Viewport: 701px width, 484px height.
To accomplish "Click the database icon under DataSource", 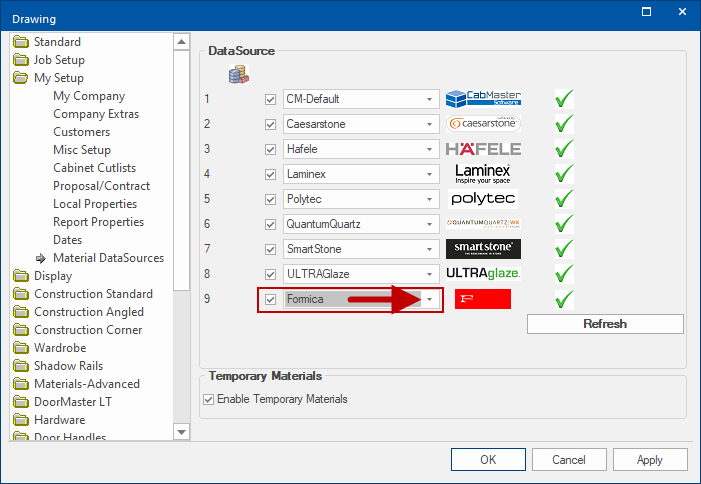I will 238,74.
